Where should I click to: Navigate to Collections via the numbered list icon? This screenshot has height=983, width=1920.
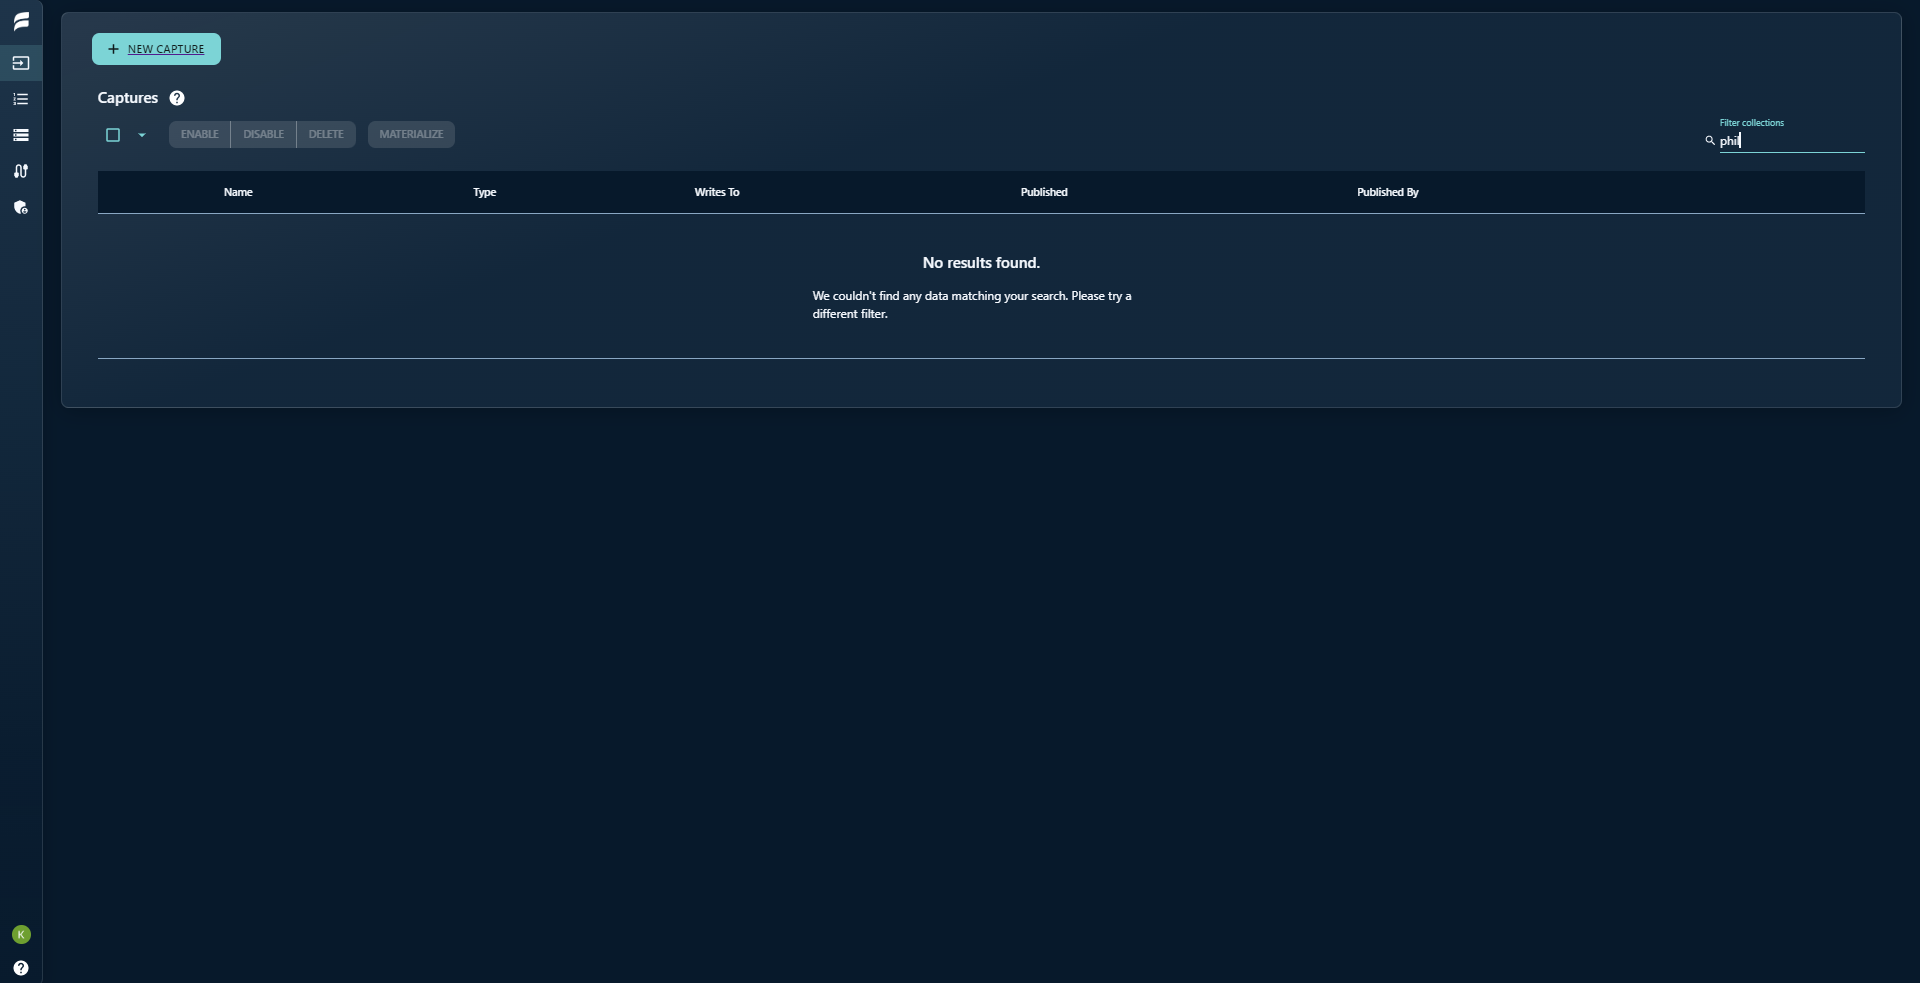(21, 98)
